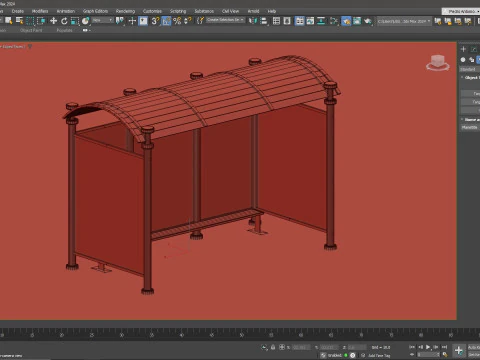
Task: Switch to Populate ribbon tab
Action: [x=64, y=30]
